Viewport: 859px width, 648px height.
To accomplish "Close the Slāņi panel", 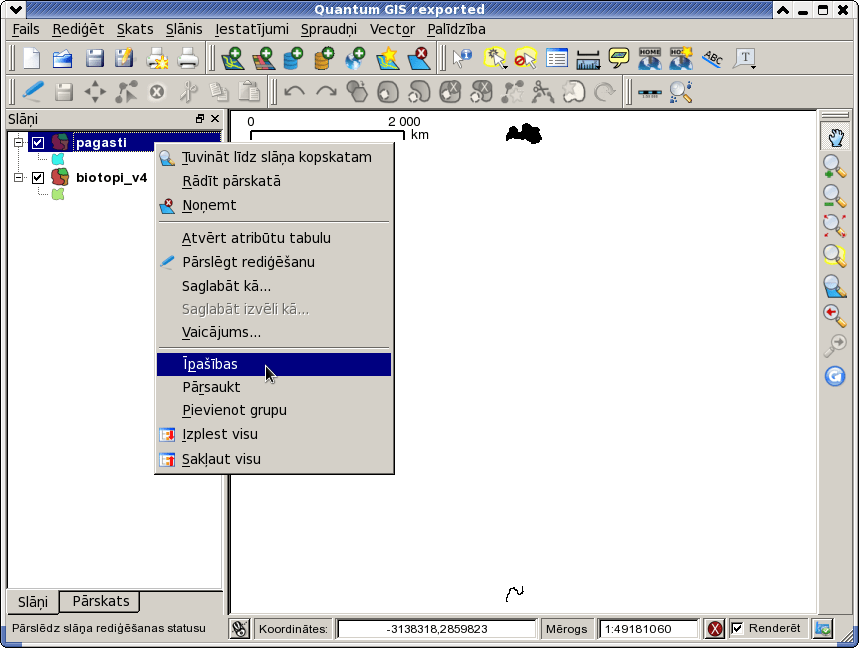I will click(215, 118).
